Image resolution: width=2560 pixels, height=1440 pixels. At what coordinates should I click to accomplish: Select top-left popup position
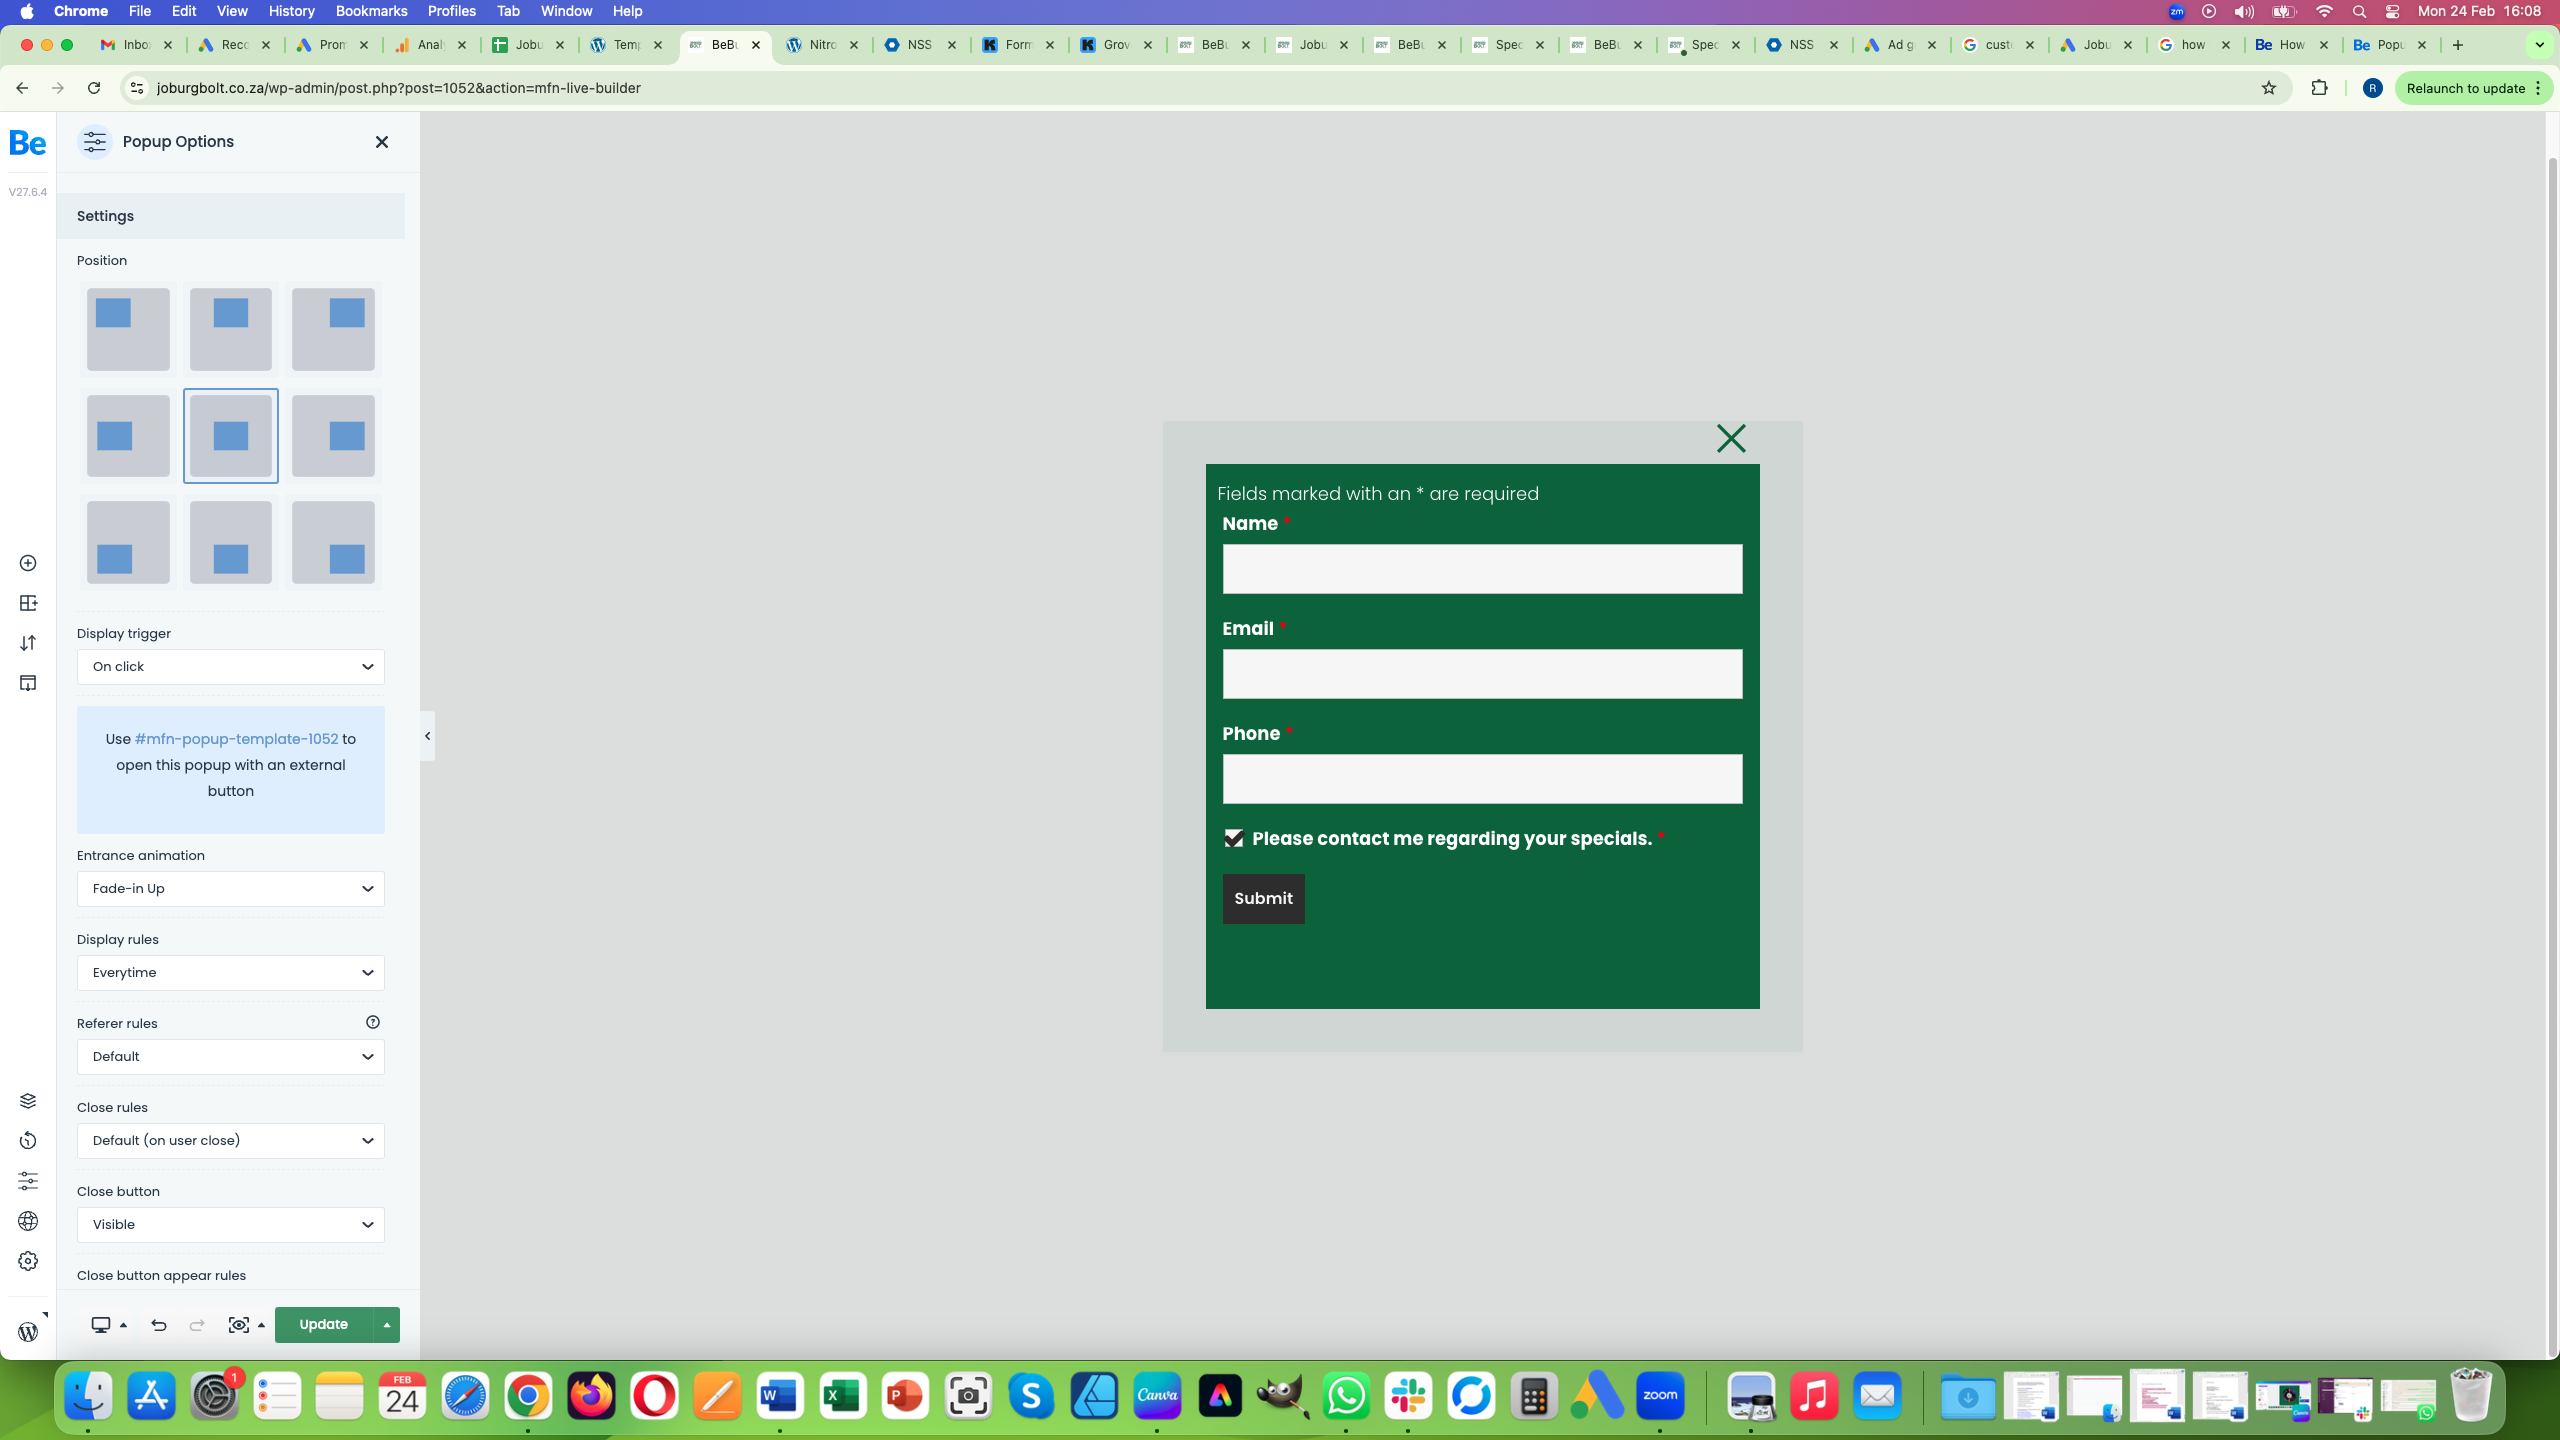click(x=128, y=329)
